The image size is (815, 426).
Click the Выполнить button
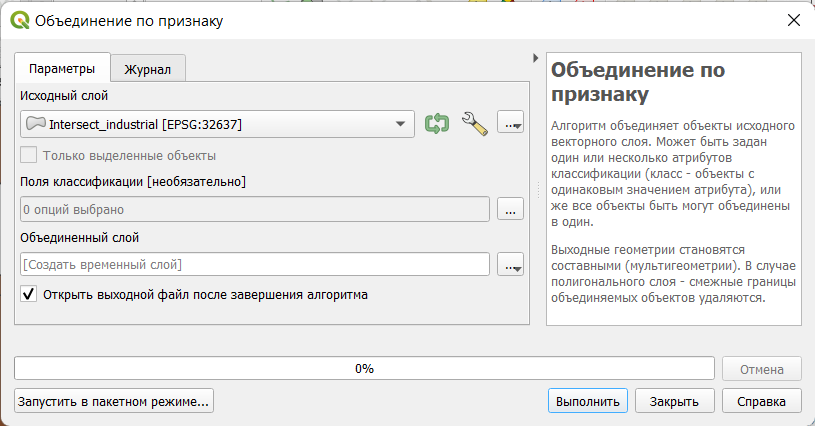pyautogui.click(x=588, y=401)
